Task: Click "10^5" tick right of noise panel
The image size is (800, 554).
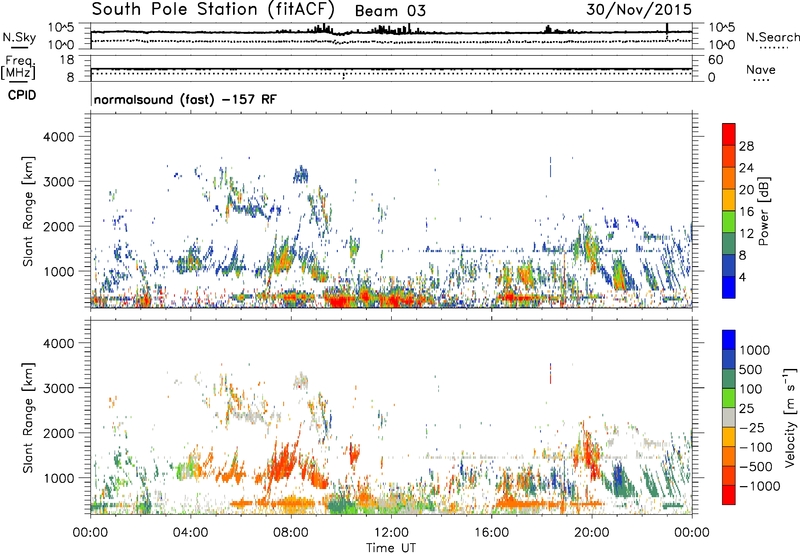Action: [721, 28]
